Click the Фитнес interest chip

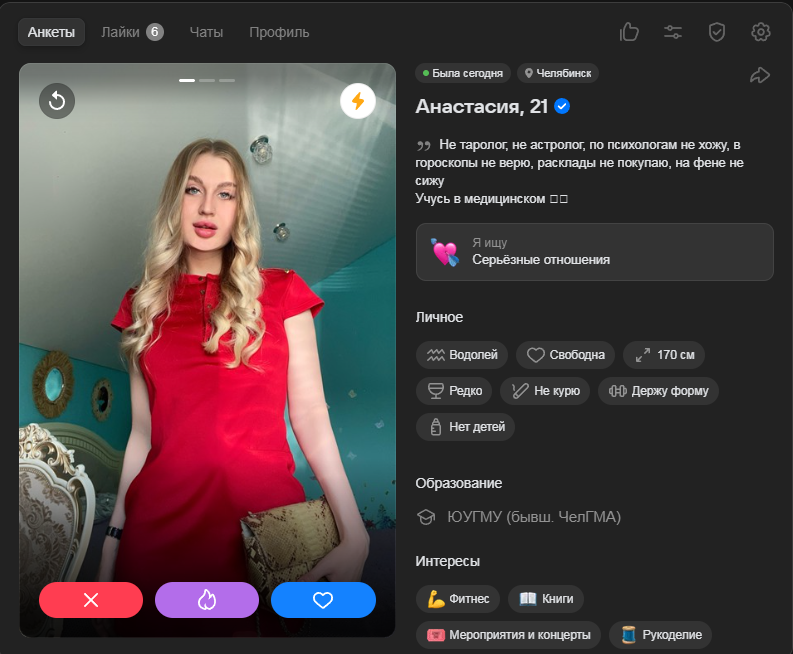458,599
